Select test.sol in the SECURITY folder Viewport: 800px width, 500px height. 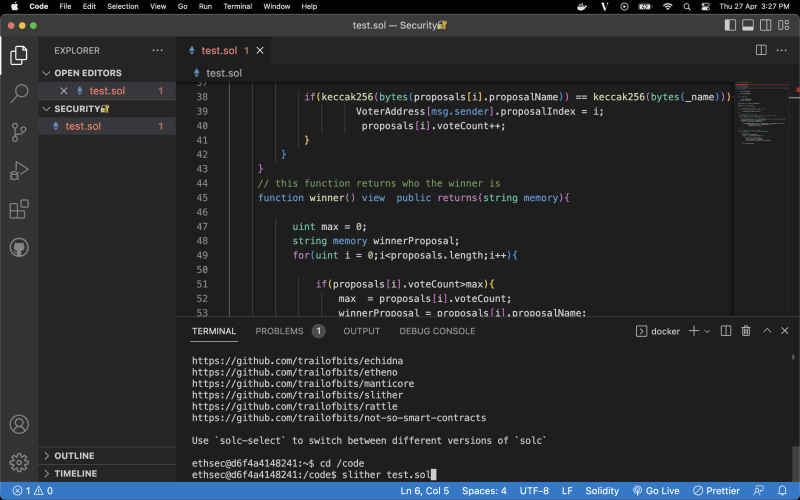107,126
